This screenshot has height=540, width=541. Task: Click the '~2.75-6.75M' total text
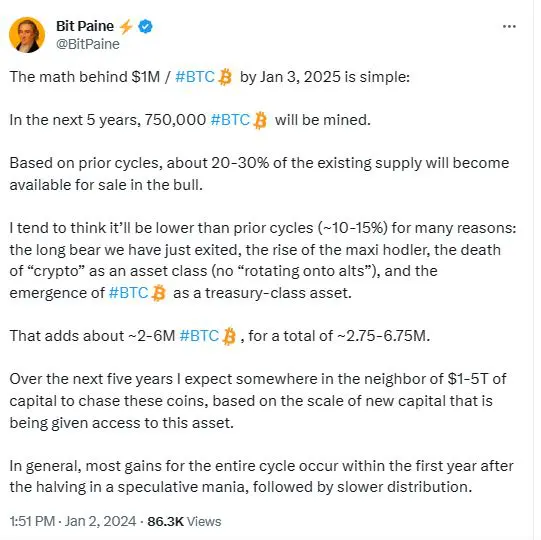point(383,336)
